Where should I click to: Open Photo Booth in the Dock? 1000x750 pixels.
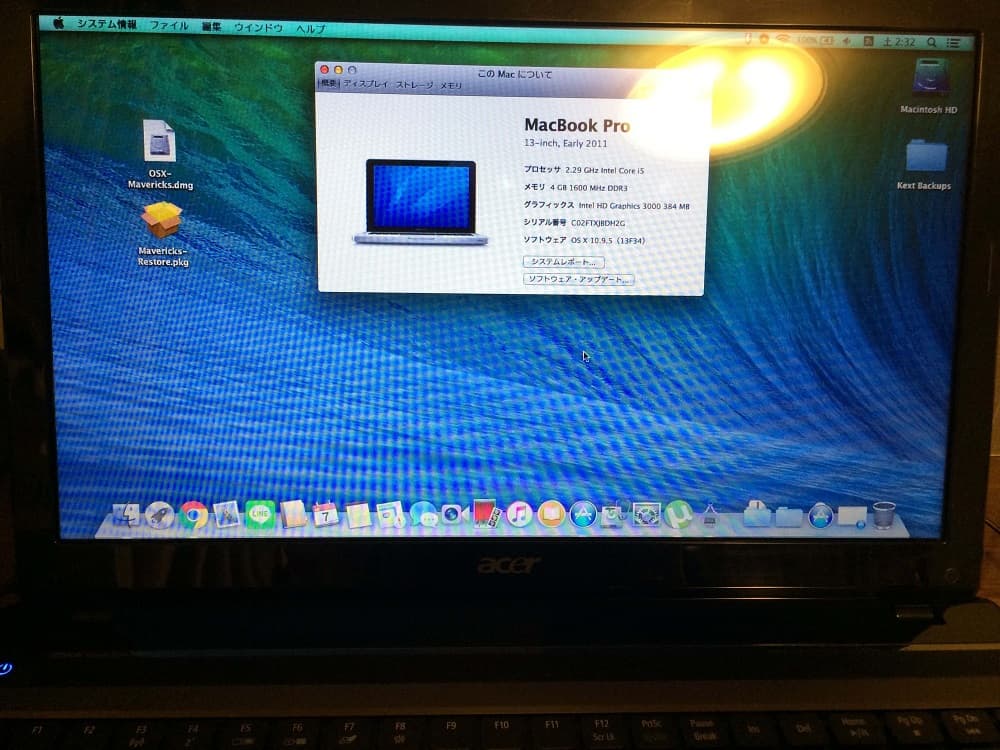pos(487,514)
